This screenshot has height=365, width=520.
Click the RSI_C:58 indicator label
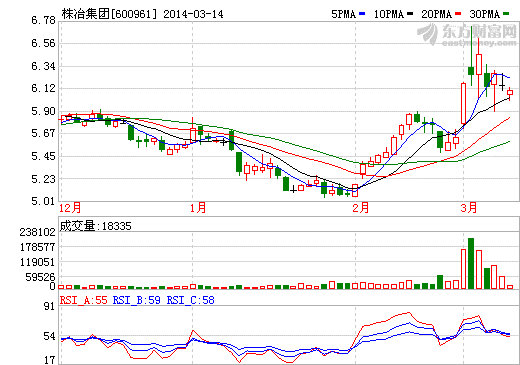click(191, 300)
